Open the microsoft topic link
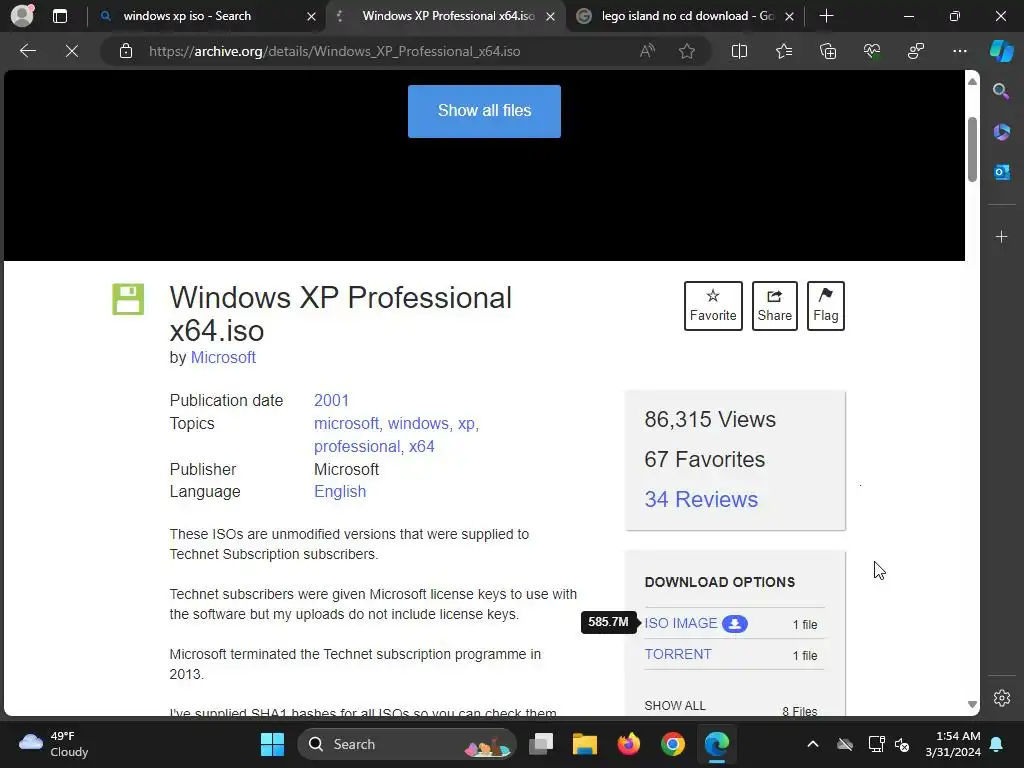This screenshot has height=768, width=1024. point(346,423)
